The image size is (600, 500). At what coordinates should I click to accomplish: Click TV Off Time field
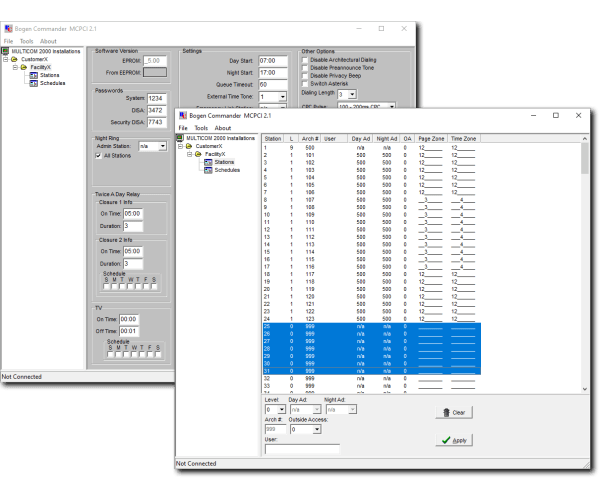[129, 331]
